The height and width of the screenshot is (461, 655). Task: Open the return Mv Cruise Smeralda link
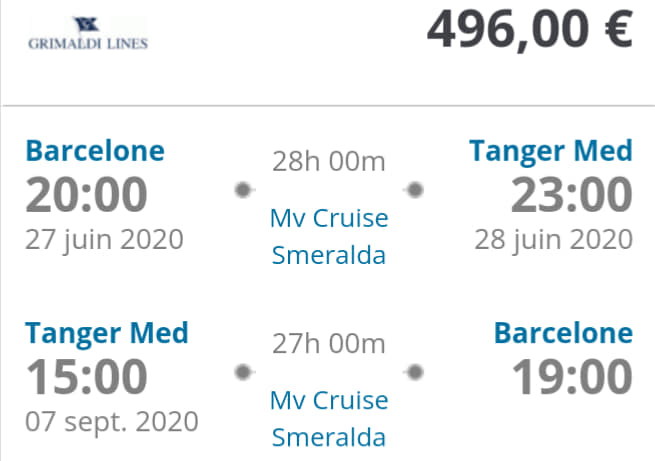click(329, 419)
